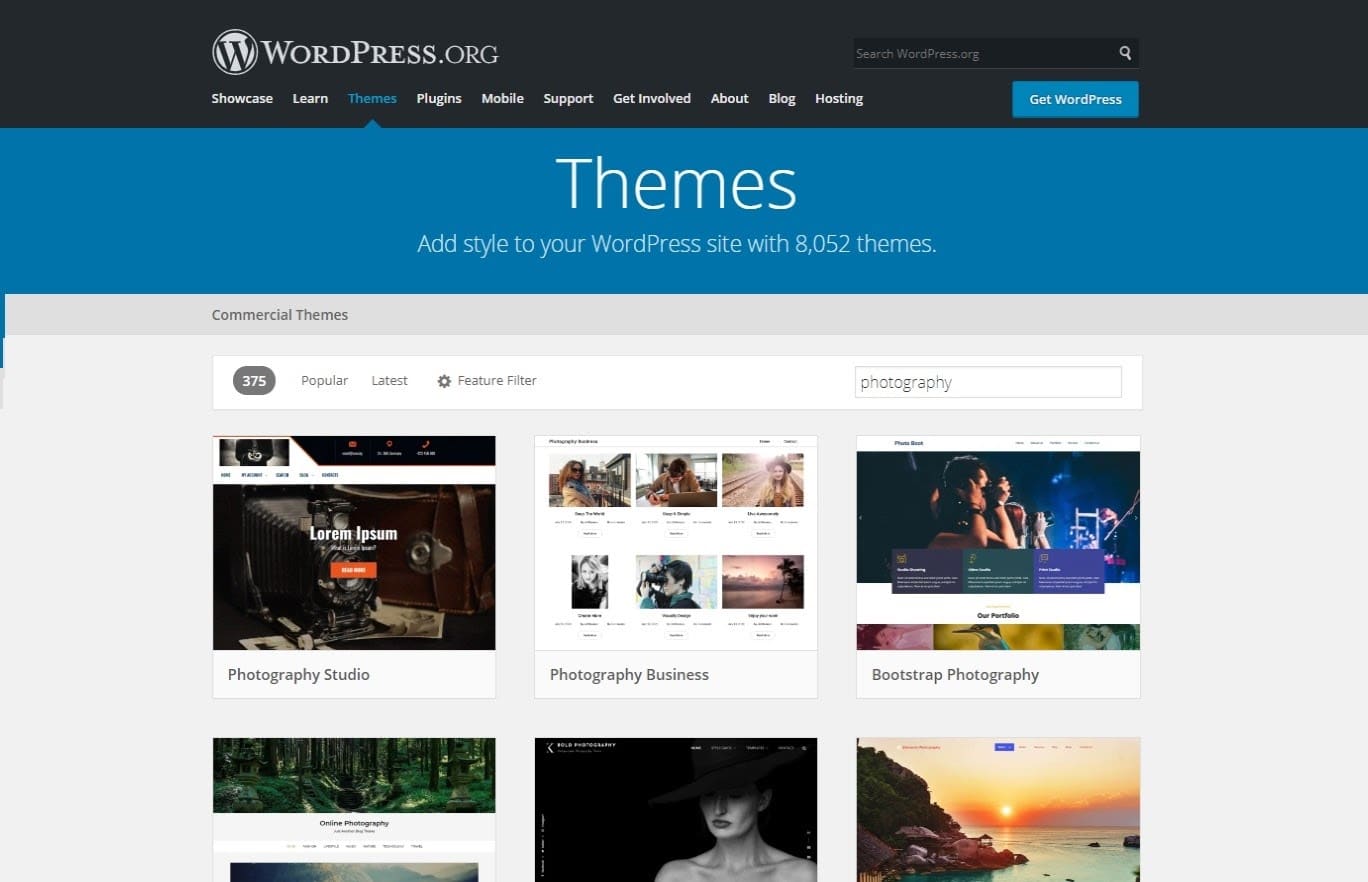Viewport: 1368px width, 882px height.
Task: Click the Get WordPress button
Action: click(1074, 99)
